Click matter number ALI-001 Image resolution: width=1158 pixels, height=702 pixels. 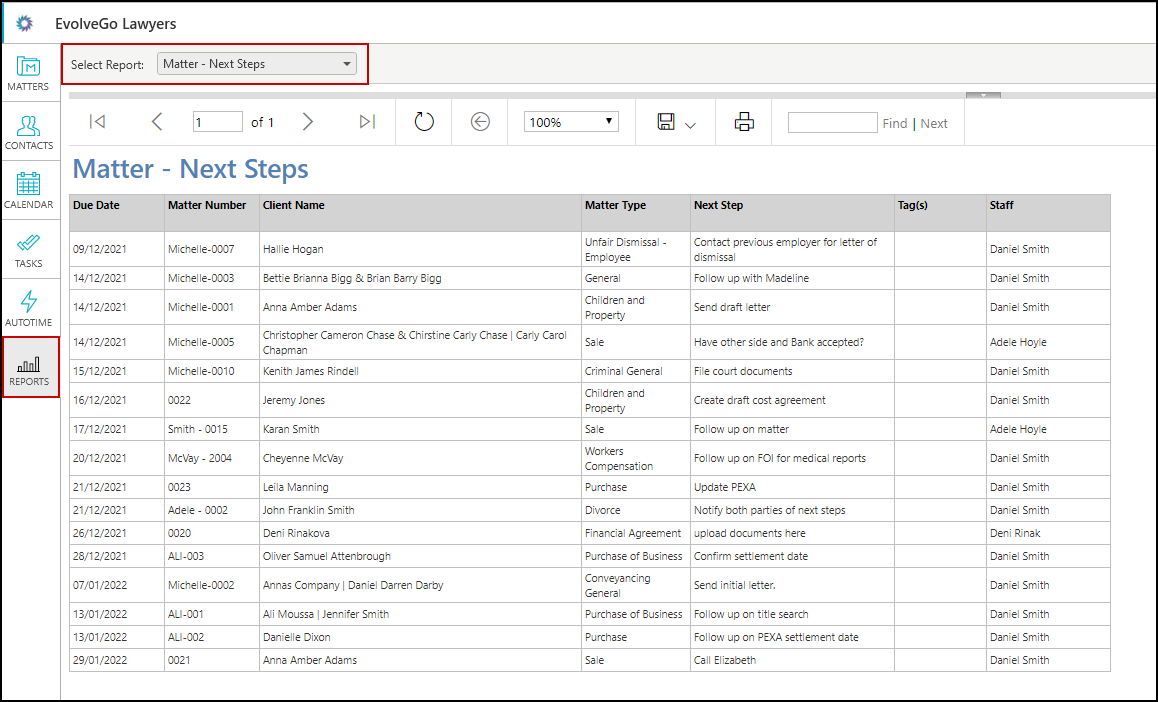[185, 614]
